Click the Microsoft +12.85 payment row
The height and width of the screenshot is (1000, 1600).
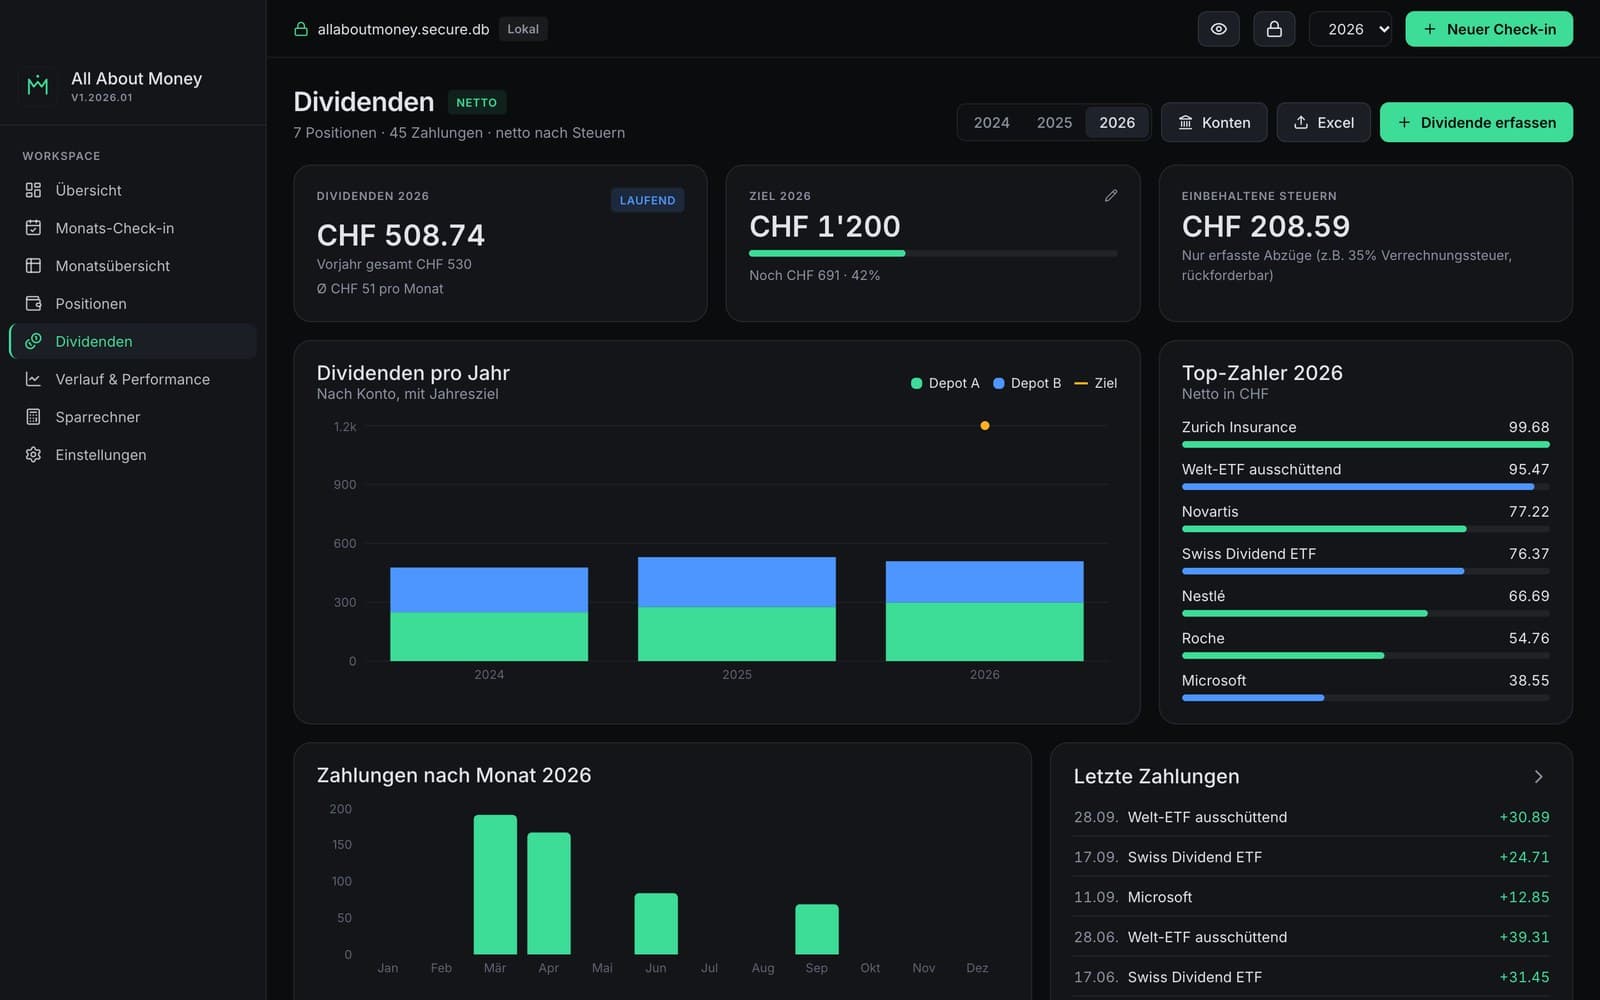pos(1311,897)
